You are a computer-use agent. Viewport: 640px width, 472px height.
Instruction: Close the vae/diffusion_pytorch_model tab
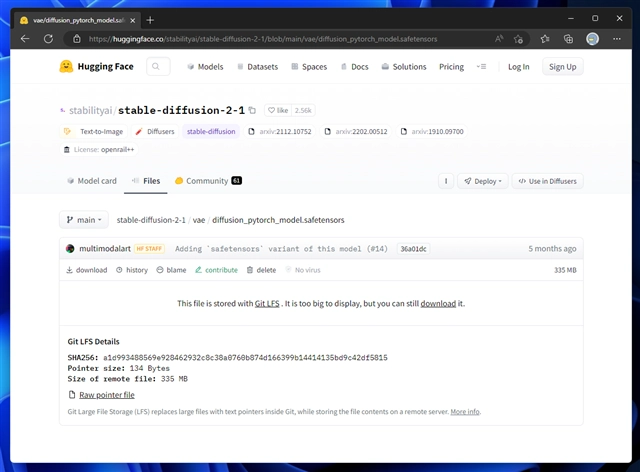pos(132,20)
